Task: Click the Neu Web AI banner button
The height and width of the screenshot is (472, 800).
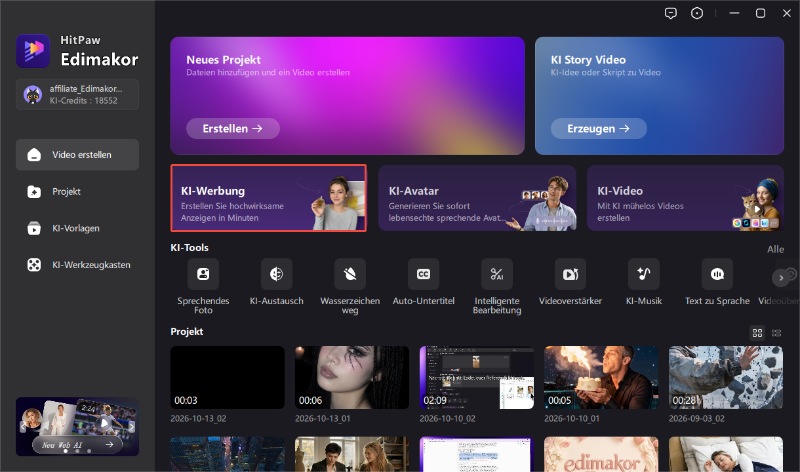Action: (78, 445)
